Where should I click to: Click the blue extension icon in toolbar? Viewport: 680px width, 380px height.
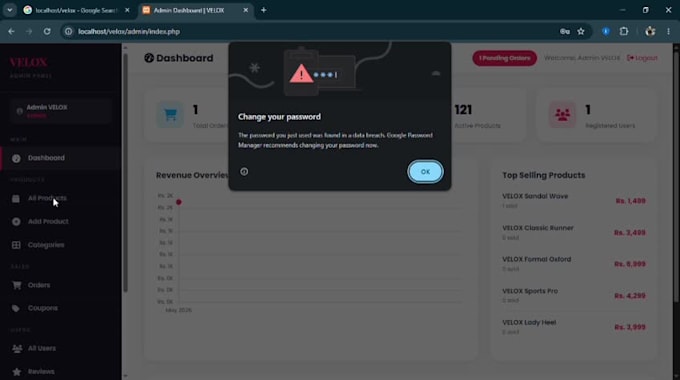click(606, 32)
